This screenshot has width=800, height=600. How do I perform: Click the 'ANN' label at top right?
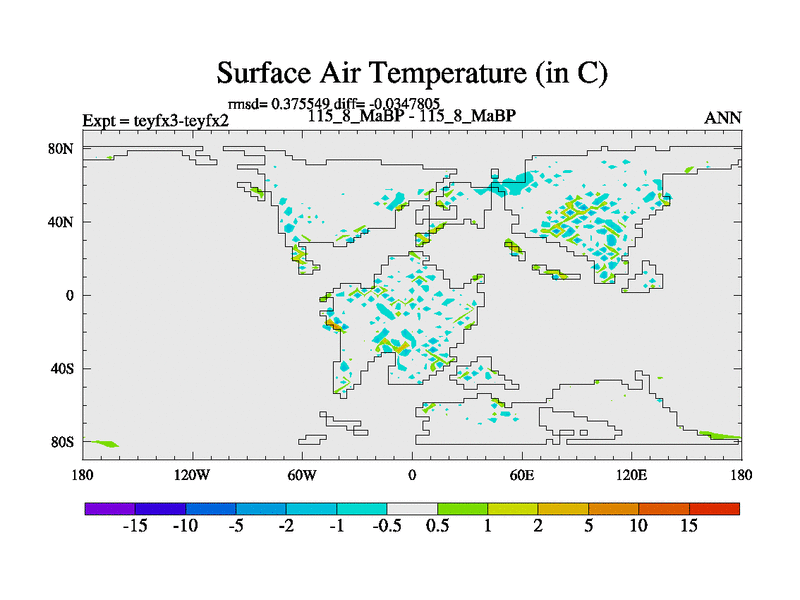point(722,118)
